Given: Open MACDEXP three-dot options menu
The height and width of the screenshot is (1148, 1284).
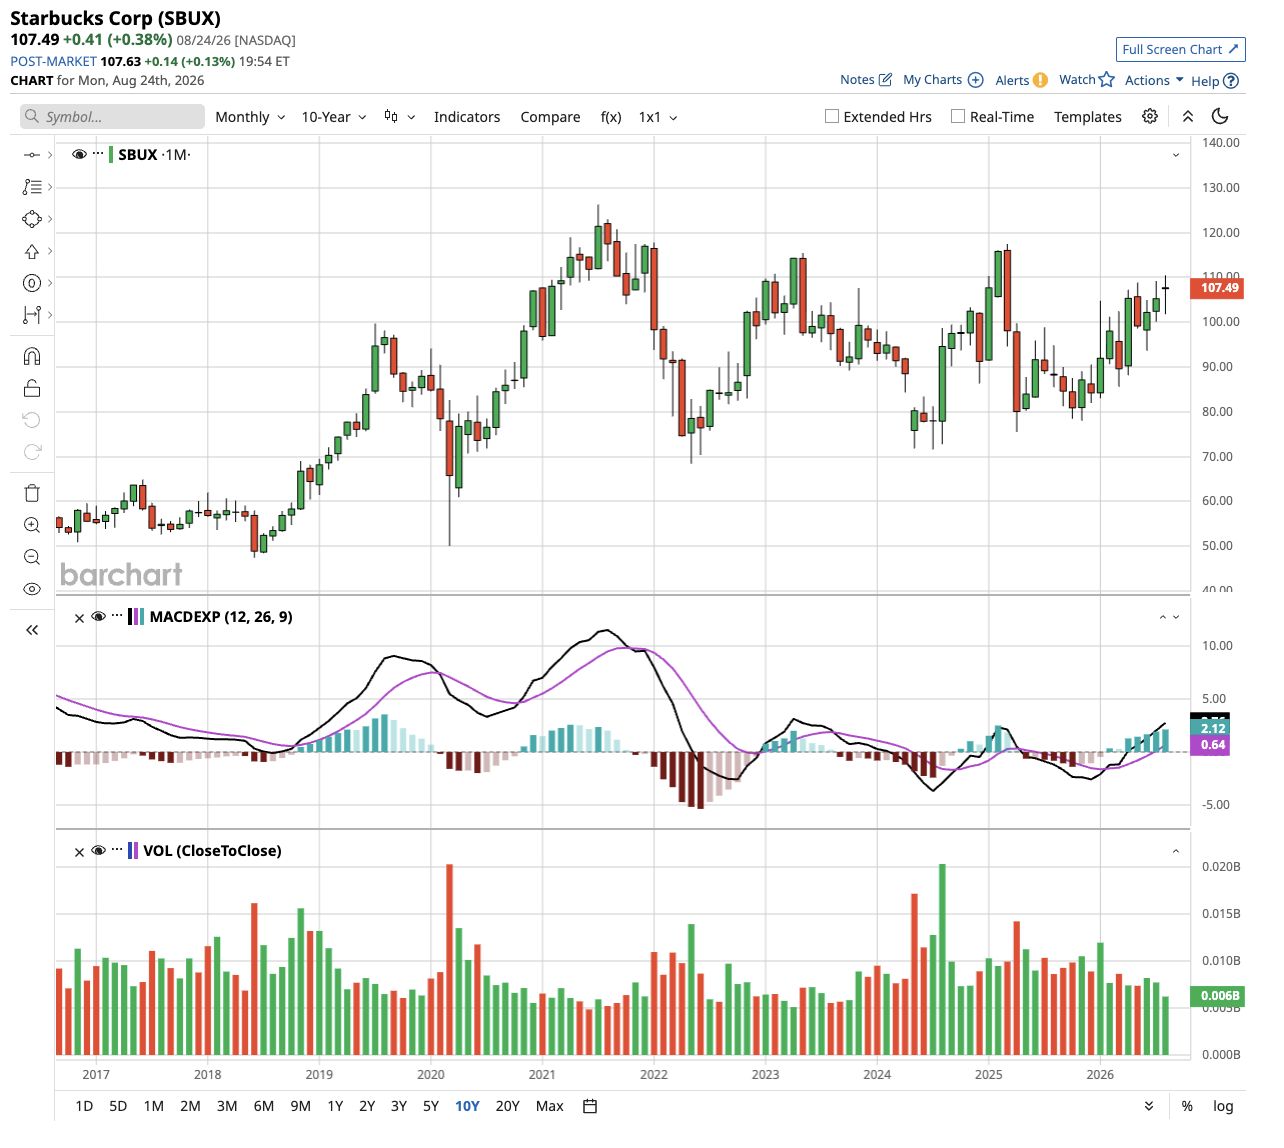Looking at the screenshot, I should [117, 617].
